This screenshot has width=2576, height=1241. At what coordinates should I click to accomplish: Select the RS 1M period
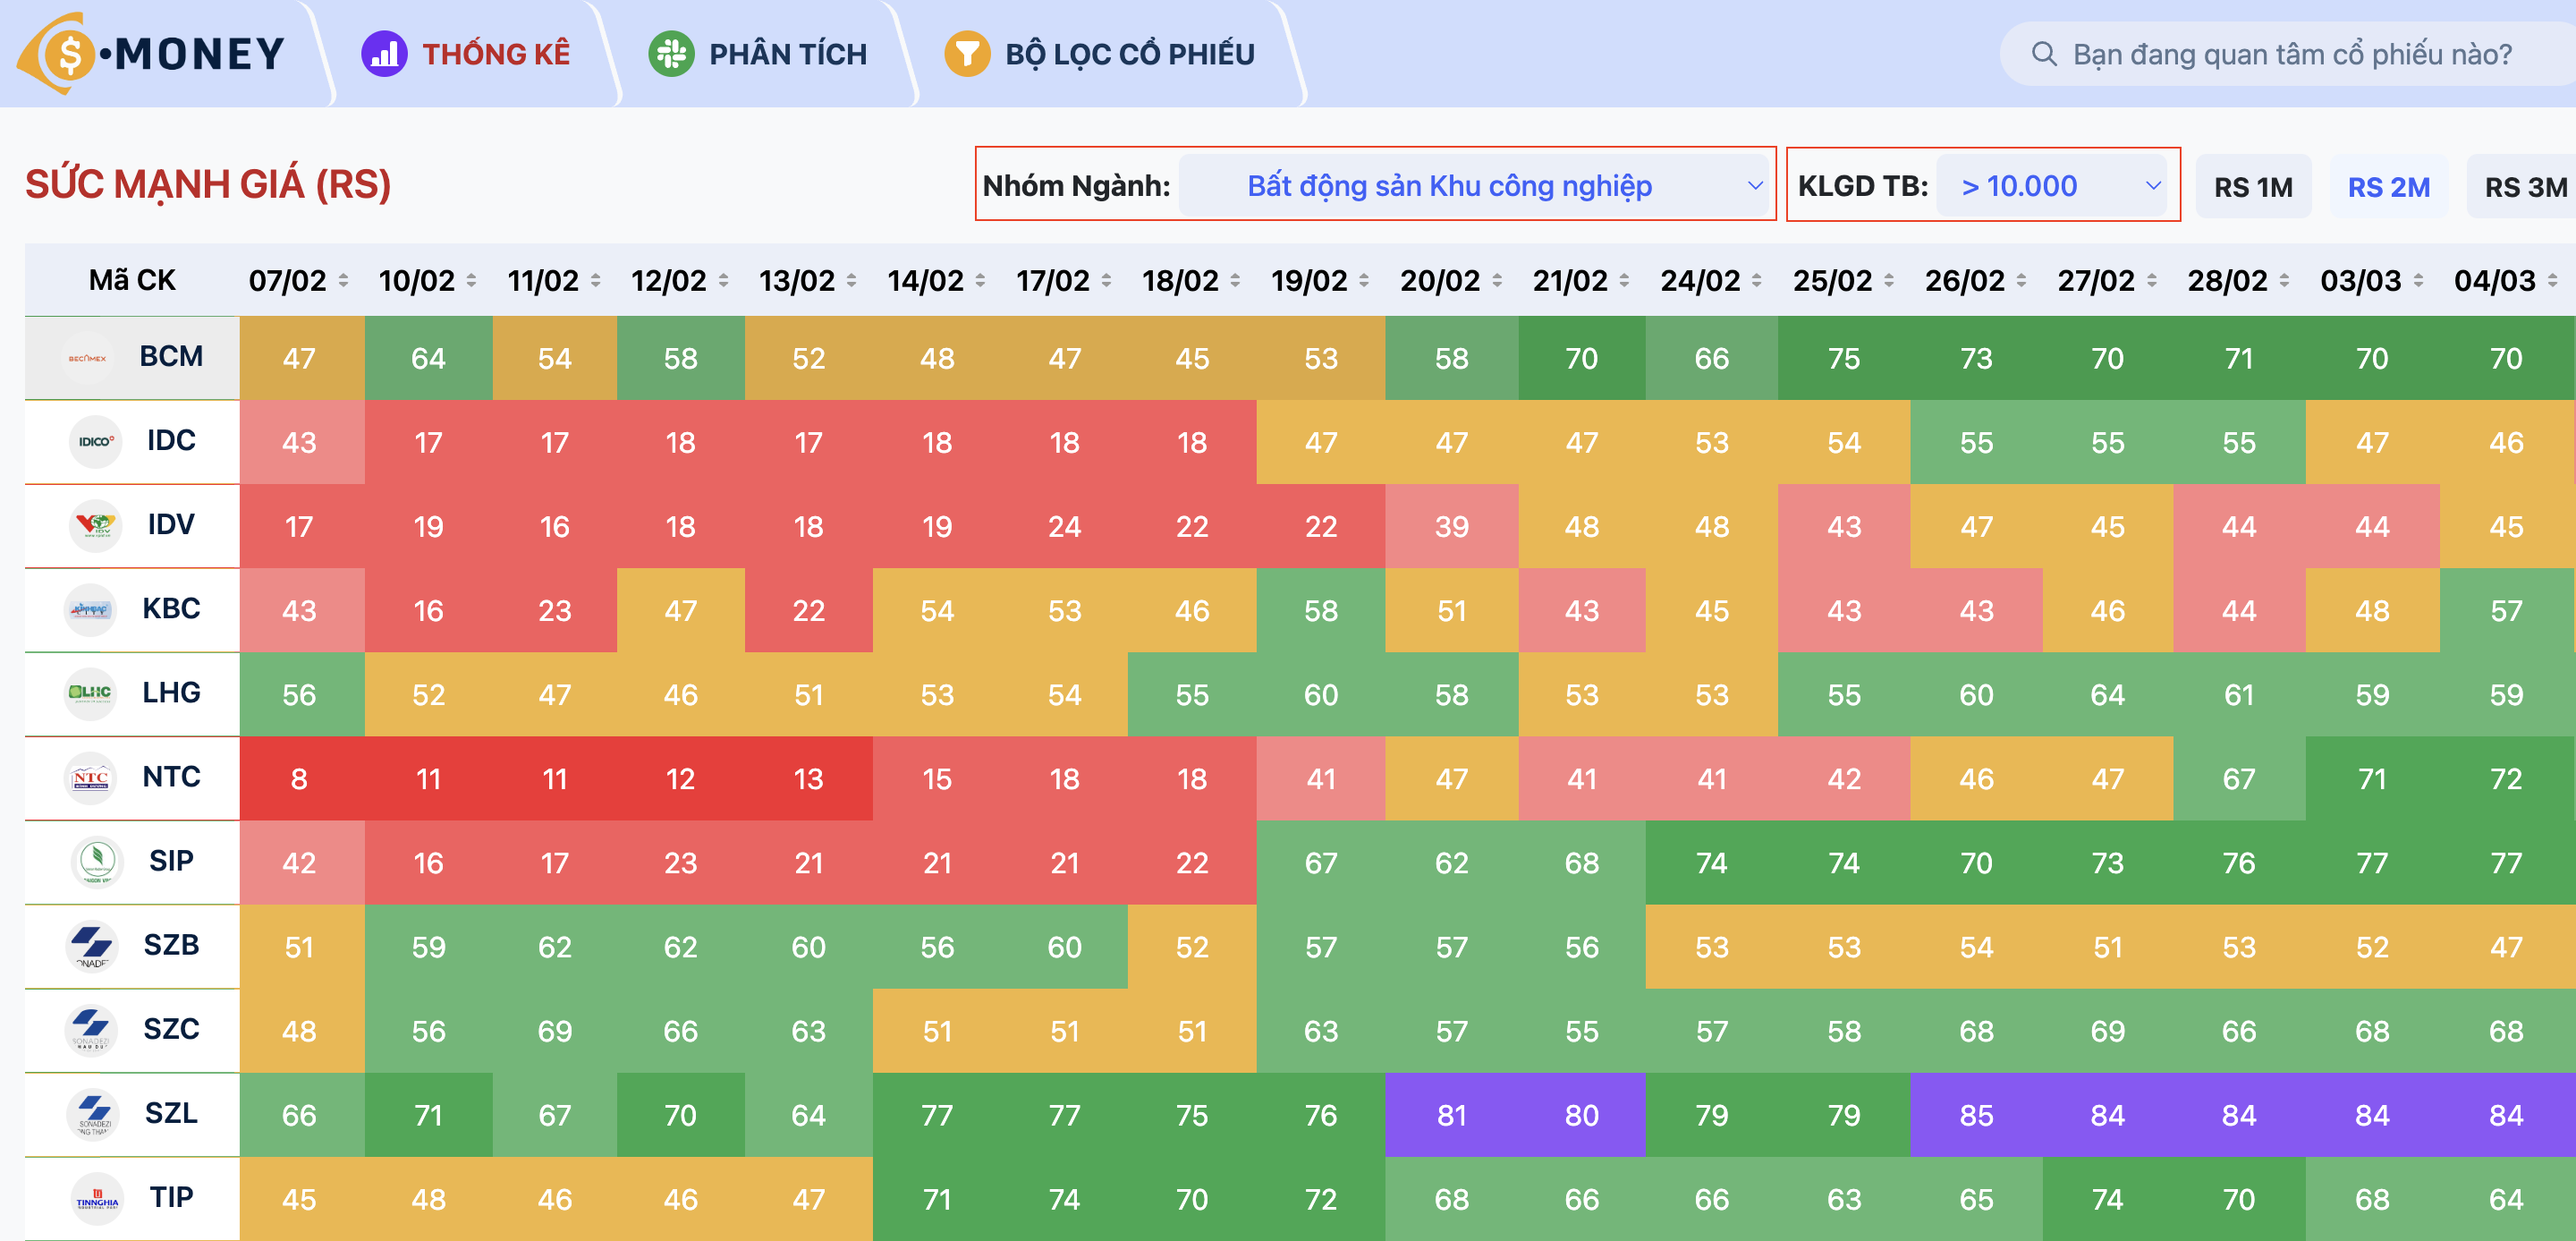click(2253, 187)
